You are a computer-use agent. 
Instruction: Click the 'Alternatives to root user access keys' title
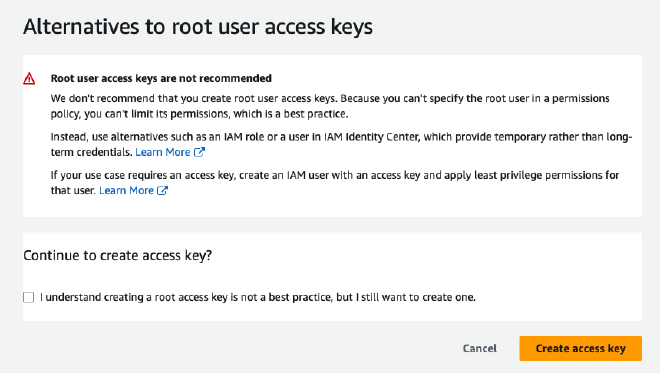click(x=198, y=27)
